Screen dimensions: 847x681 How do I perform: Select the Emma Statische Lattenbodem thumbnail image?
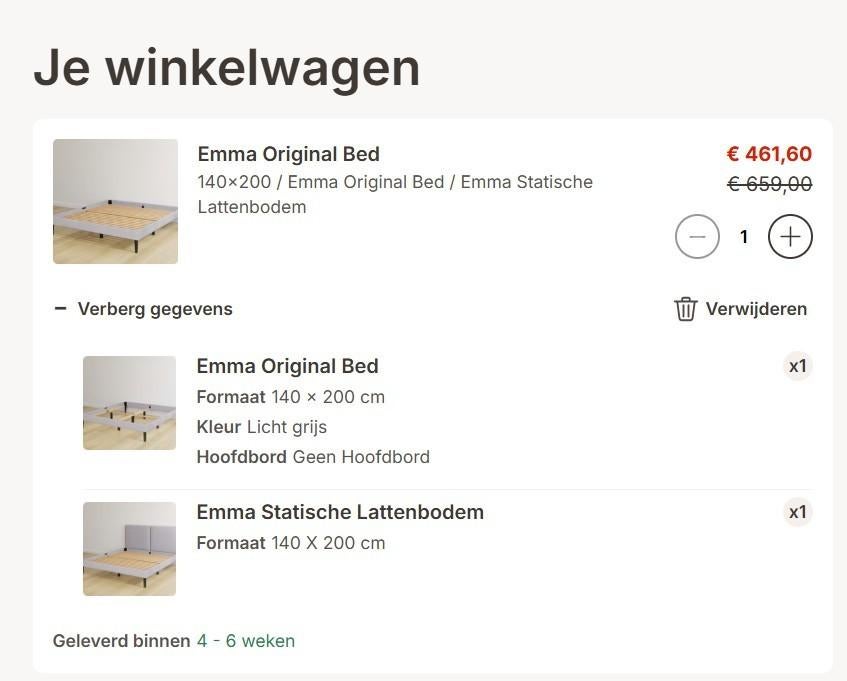click(129, 548)
